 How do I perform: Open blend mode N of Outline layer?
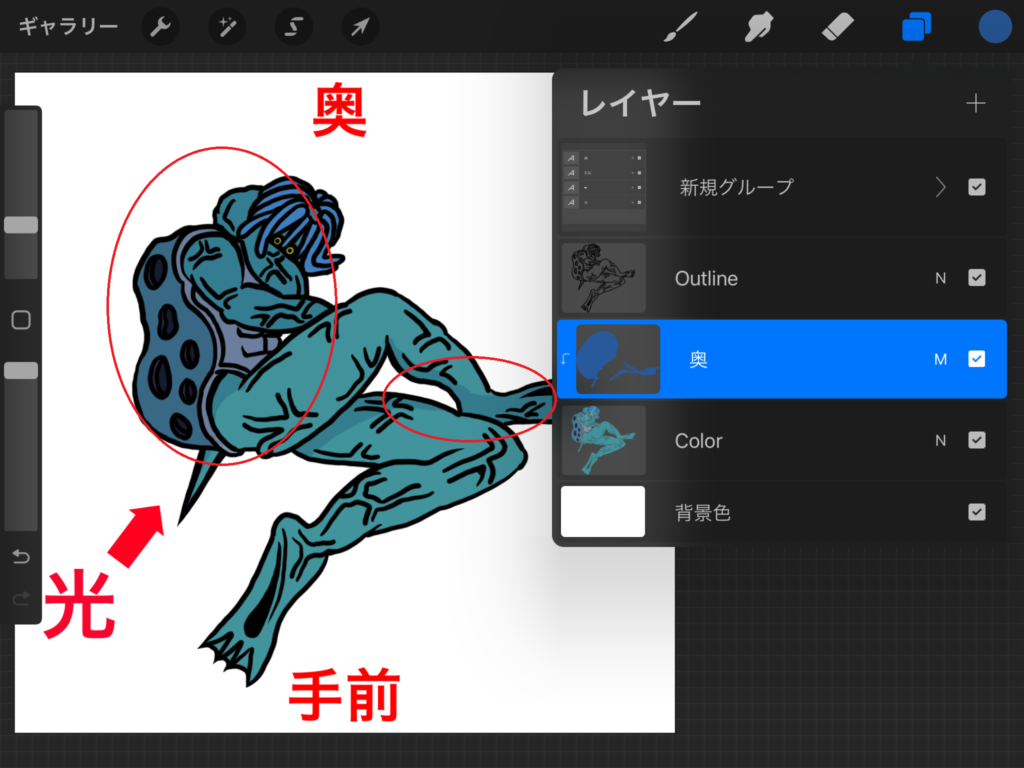(x=940, y=278)
